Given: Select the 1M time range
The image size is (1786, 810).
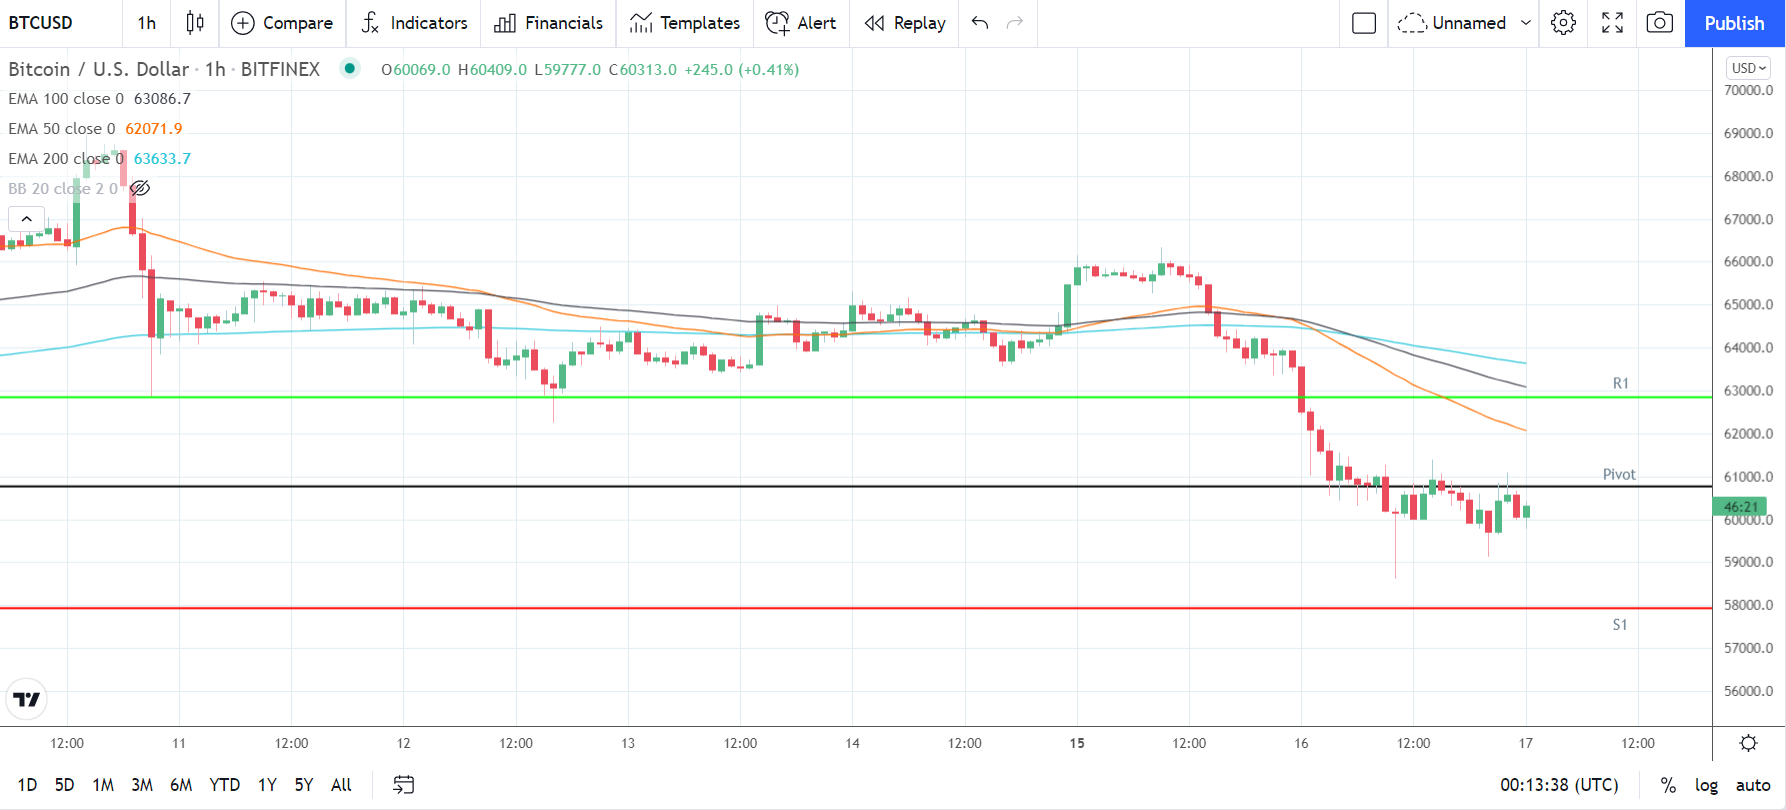Looking at the screenshot, I should [103, 785].
